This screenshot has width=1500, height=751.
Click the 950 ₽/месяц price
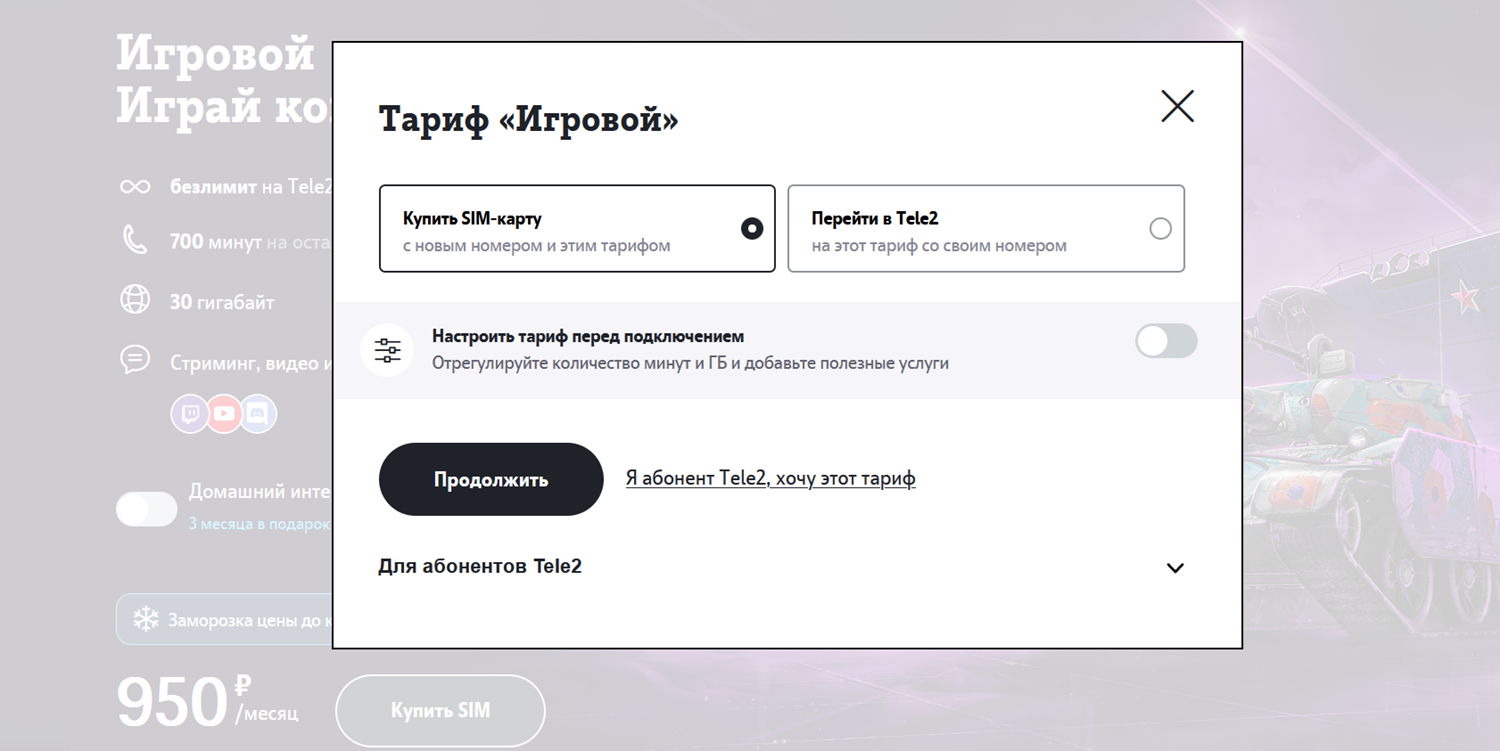pyautogui.click(x=207, y=702)
